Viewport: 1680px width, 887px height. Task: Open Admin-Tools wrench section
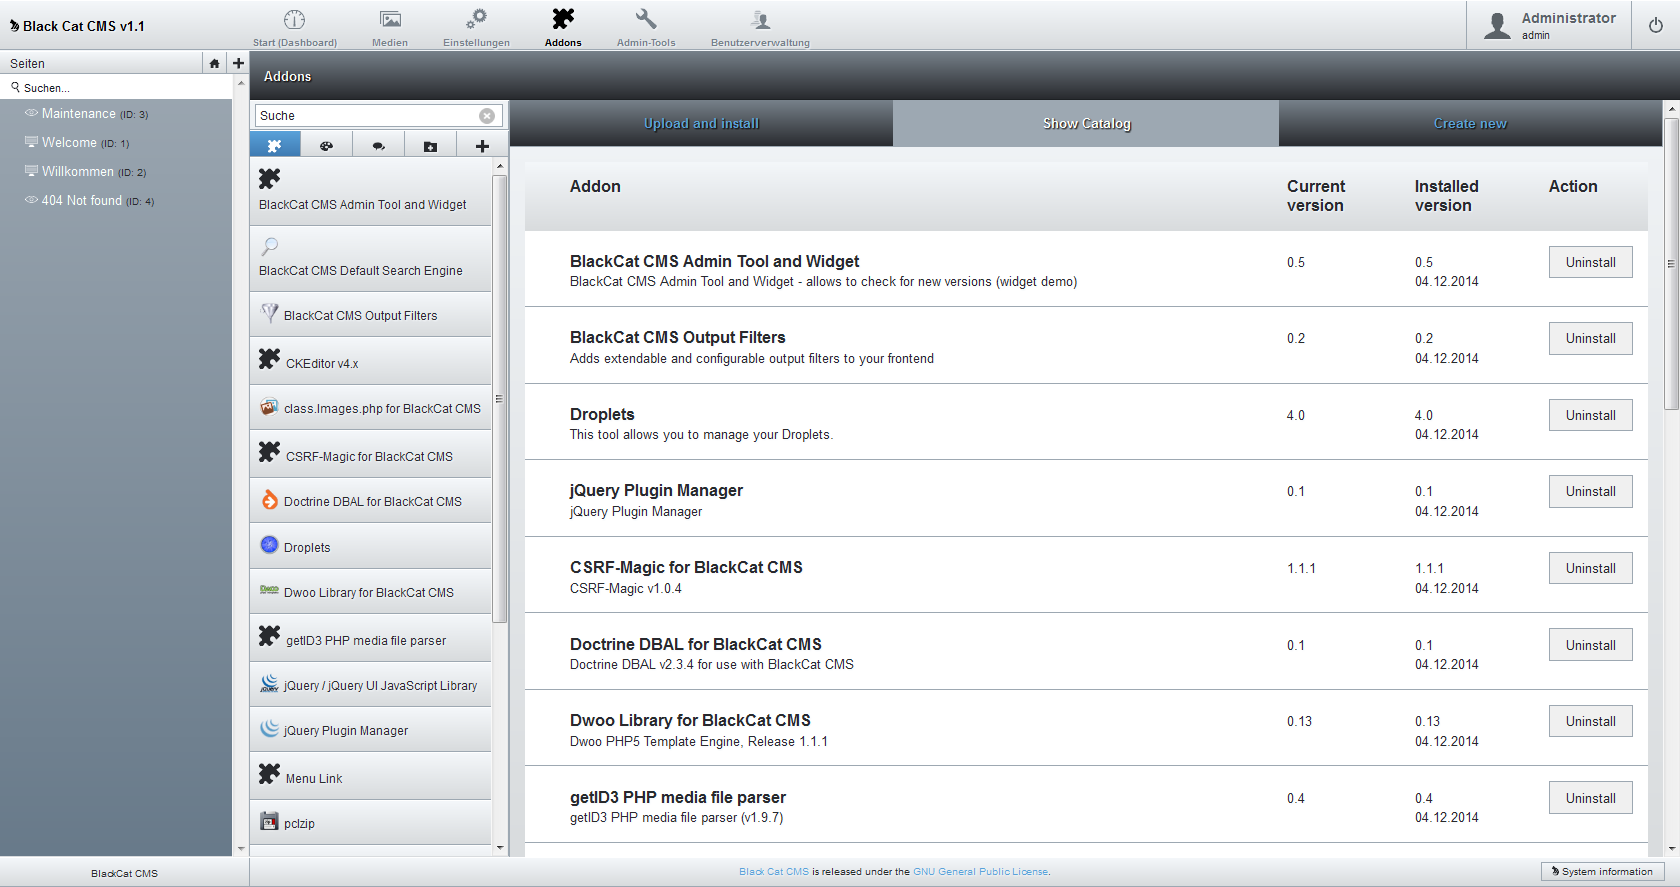[x=646, y=28]
